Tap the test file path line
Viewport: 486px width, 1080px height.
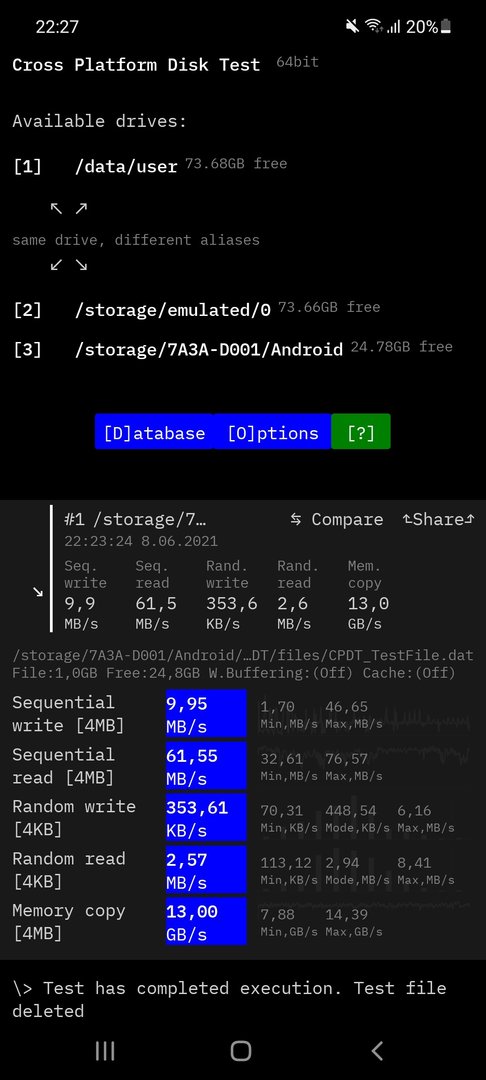243,656
